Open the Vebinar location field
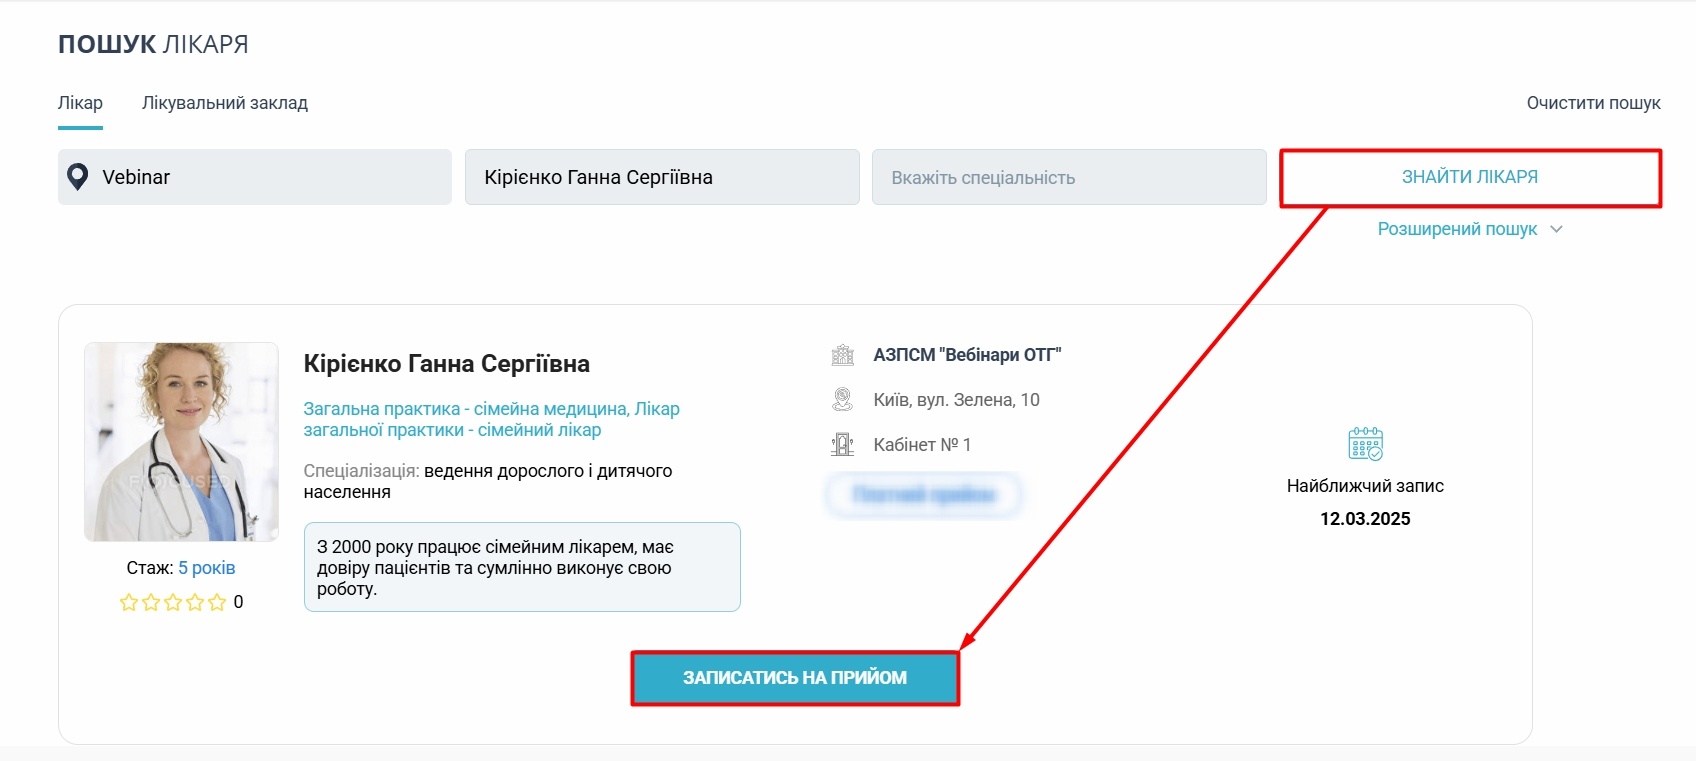 pos(255,177)
